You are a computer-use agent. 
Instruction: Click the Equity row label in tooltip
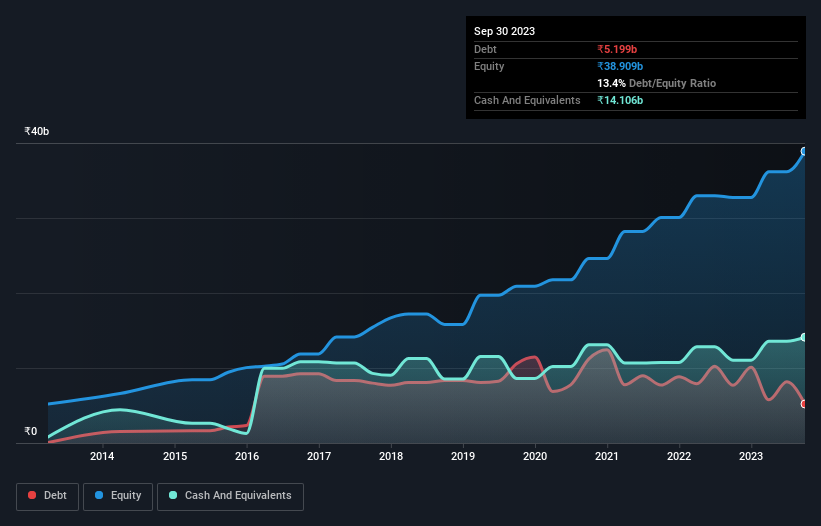pos(489,66)
